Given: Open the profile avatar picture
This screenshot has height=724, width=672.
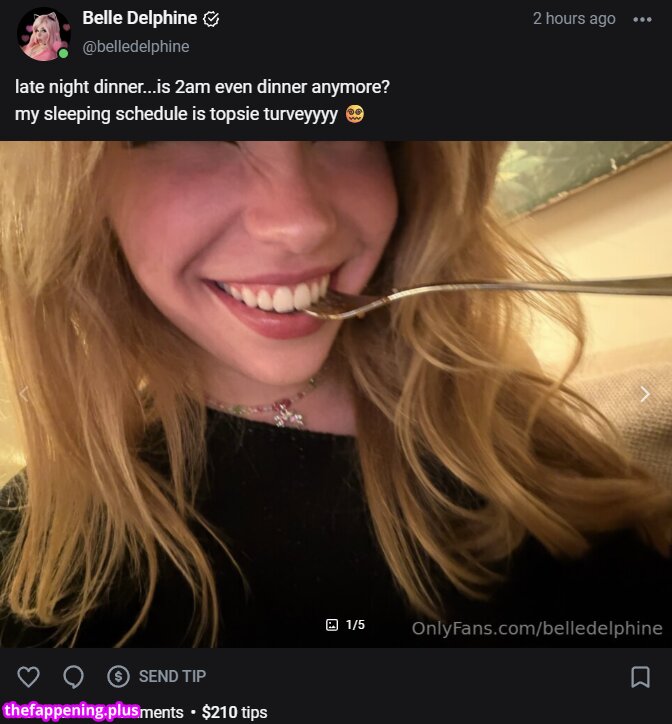Looking at the screenshot, I should tap(43, 34).
